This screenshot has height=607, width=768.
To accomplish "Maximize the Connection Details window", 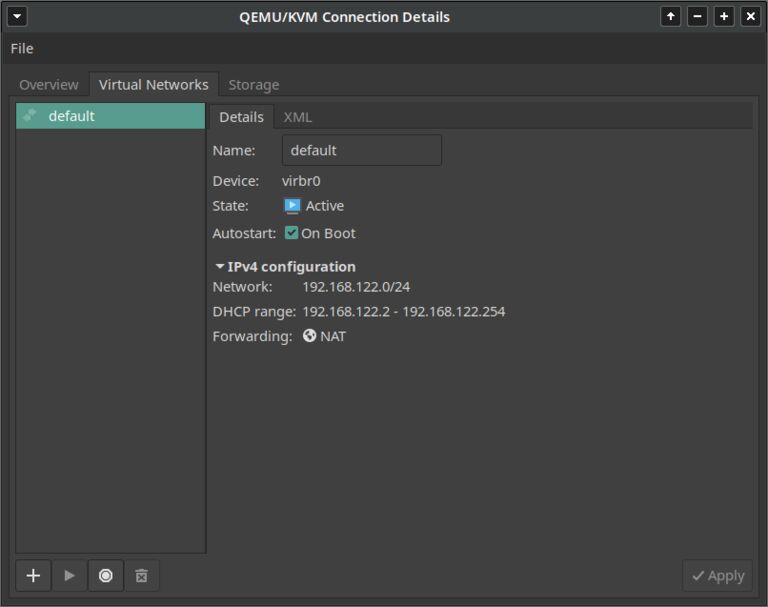I will coord(724,17).
